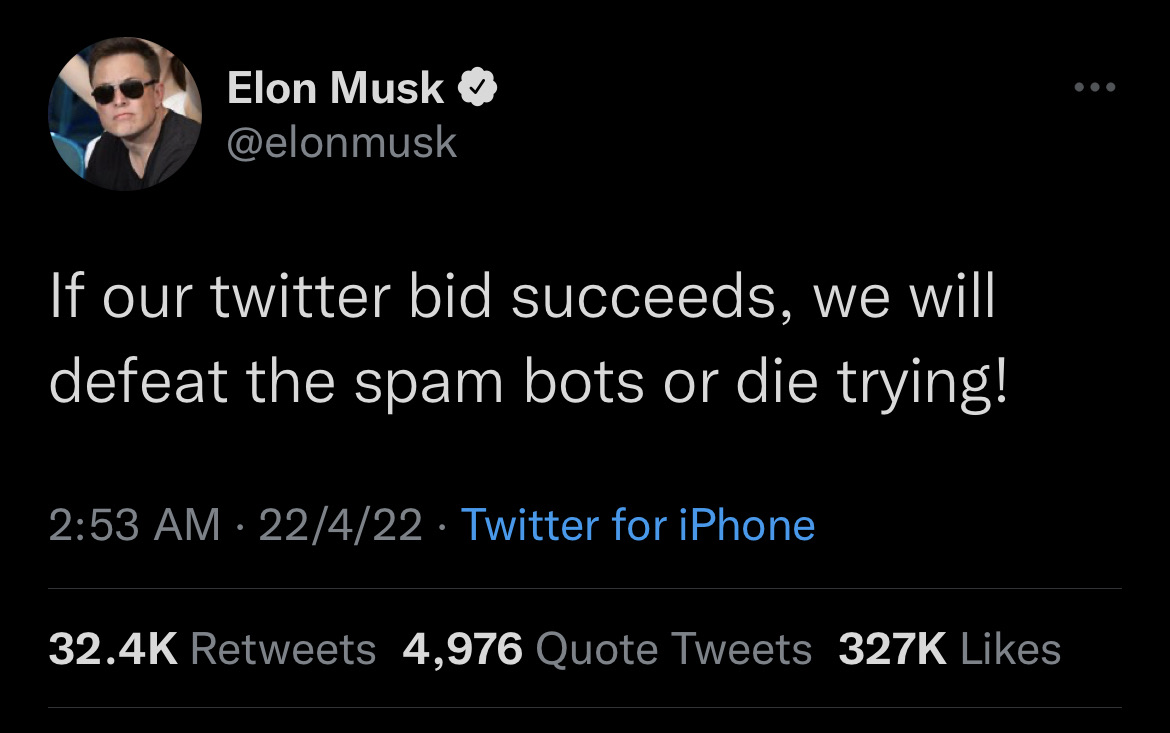
Task: Open the Quote Tweets label
Action: [674, 650]
